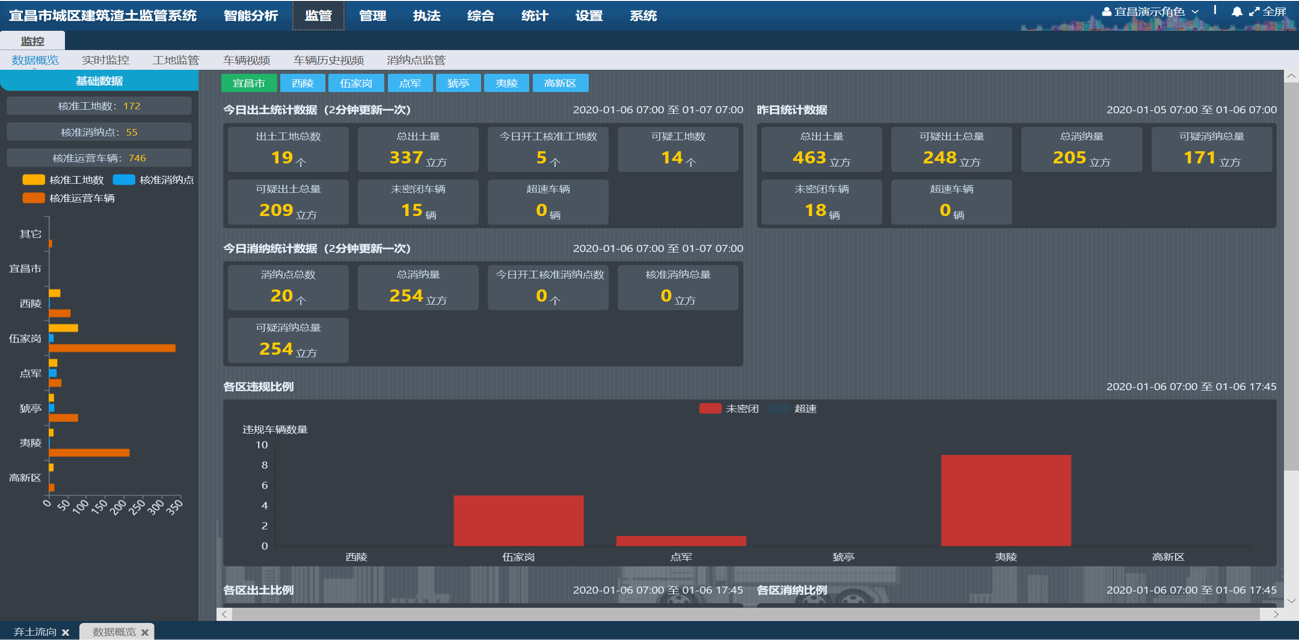Switch to the 实时监控 sub-tab
Viewport: 1299px width, 640px height.
click(105, 60)
